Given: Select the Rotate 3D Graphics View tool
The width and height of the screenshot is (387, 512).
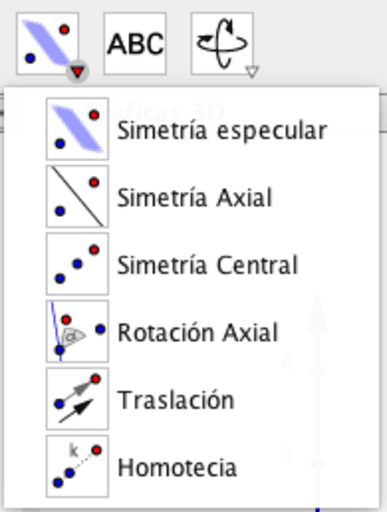Looking at the screenshot, I should tap(222, 44).
